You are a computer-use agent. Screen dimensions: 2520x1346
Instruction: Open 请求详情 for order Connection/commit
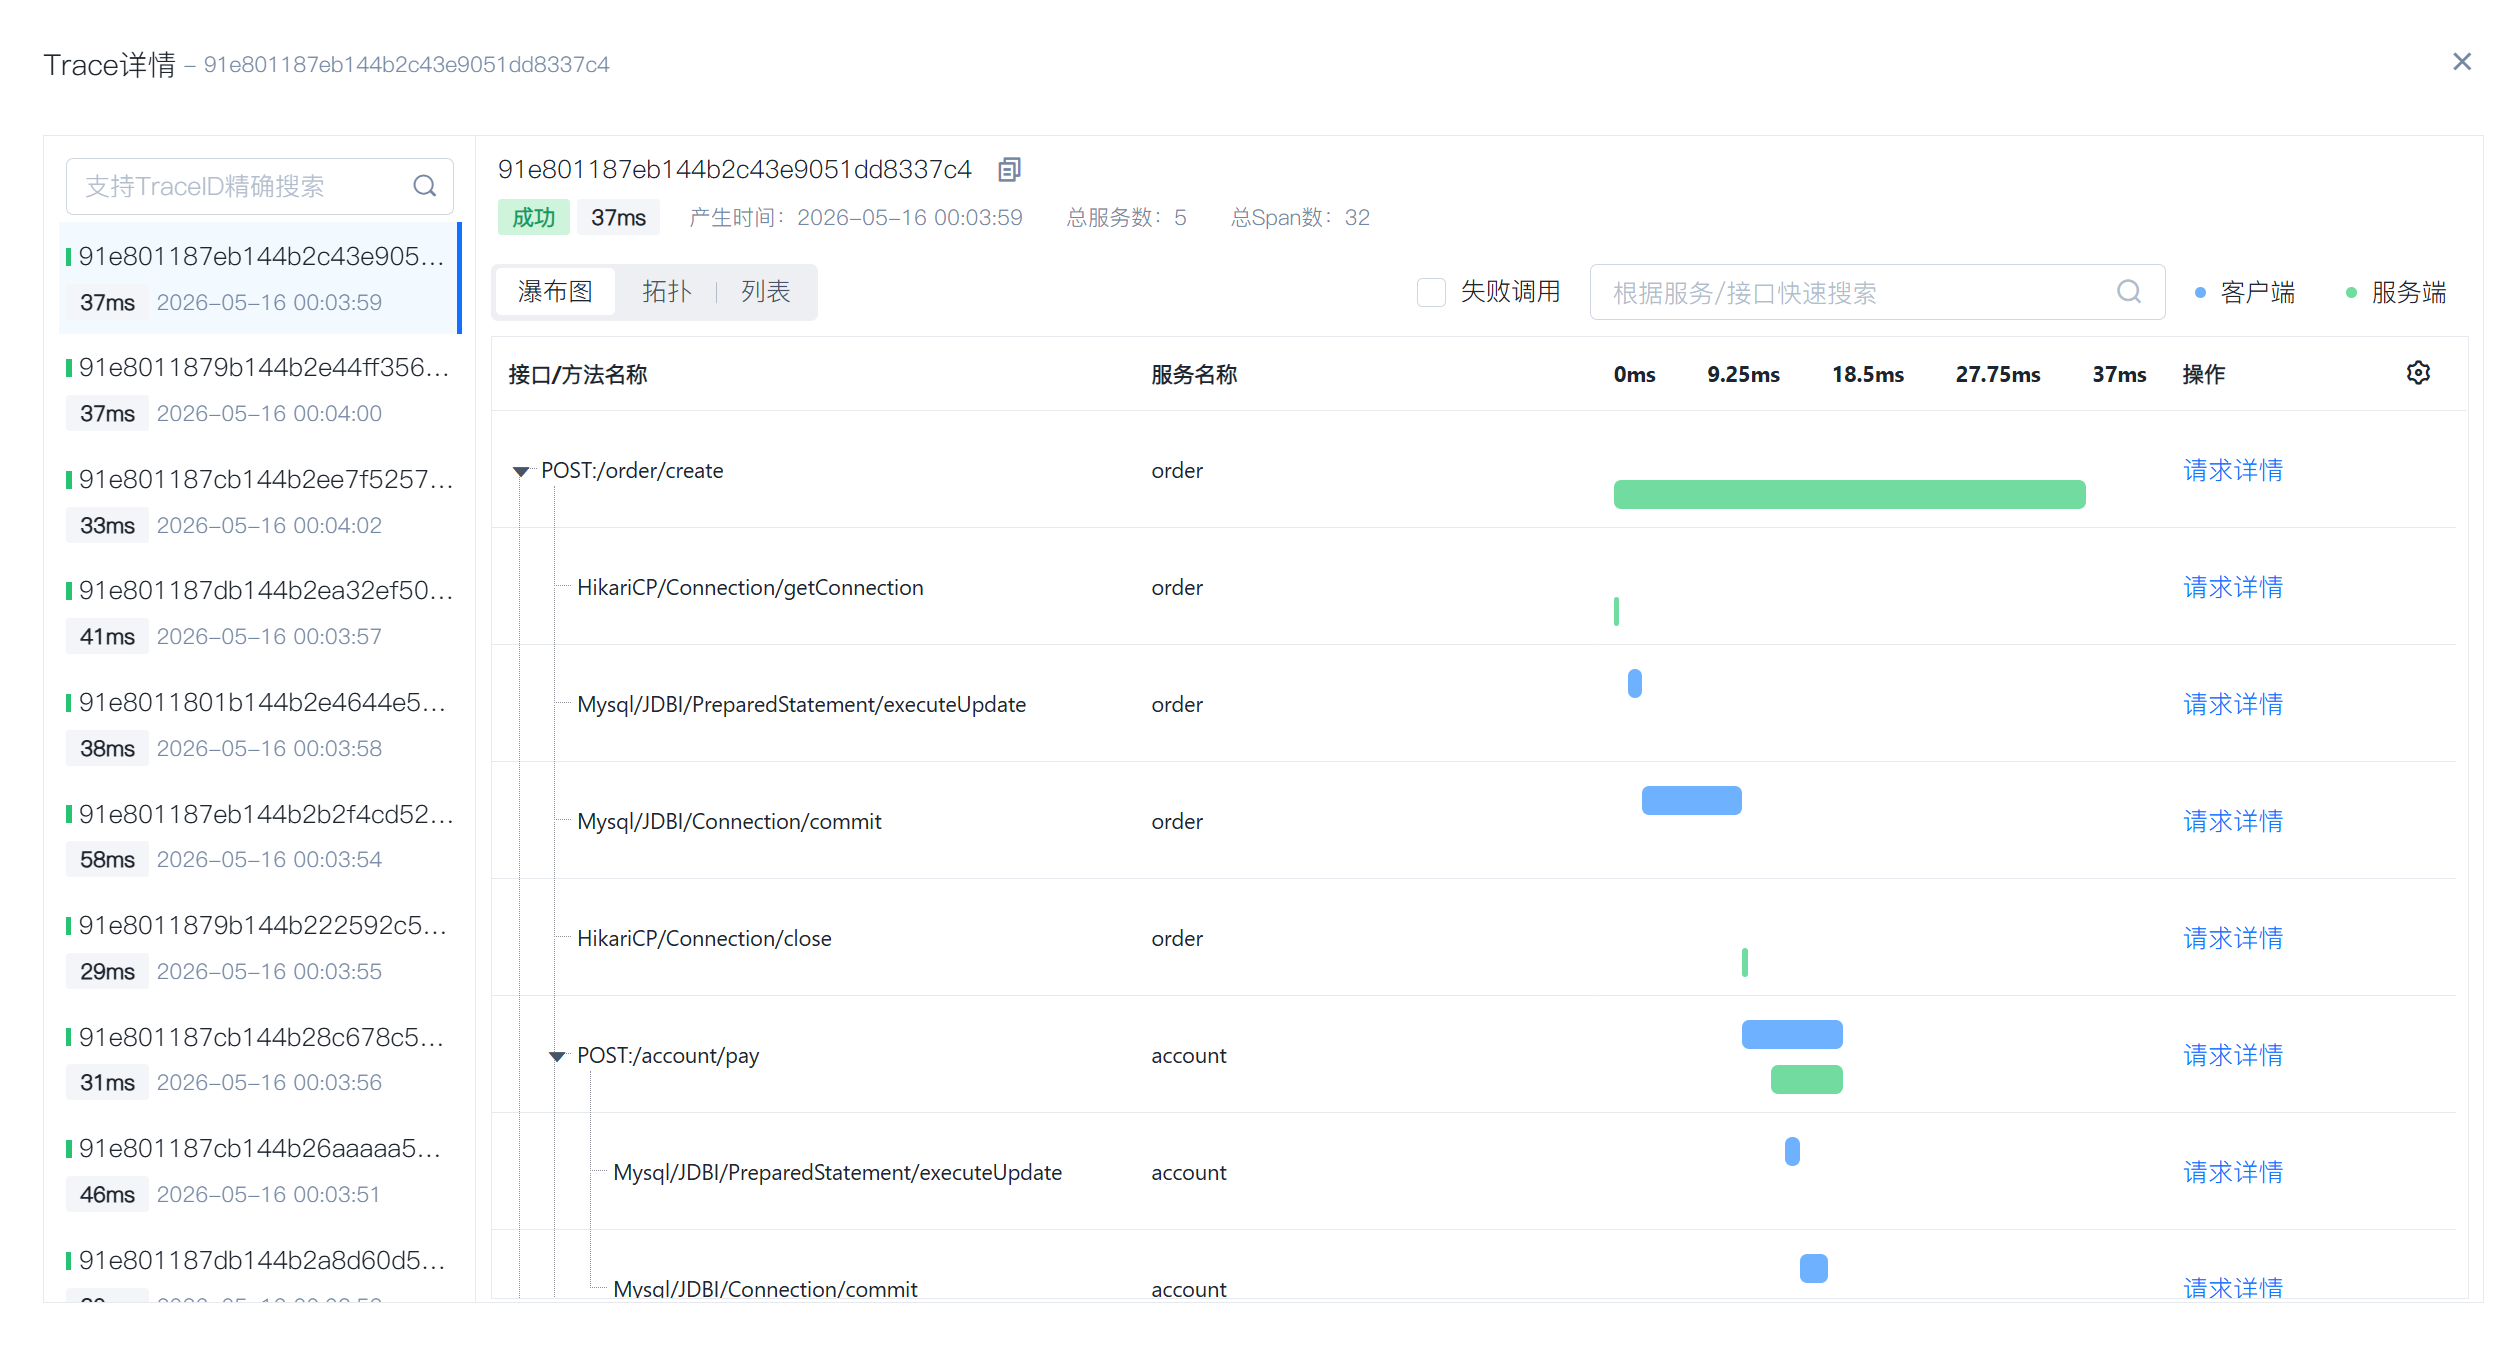coord(2233,821)
